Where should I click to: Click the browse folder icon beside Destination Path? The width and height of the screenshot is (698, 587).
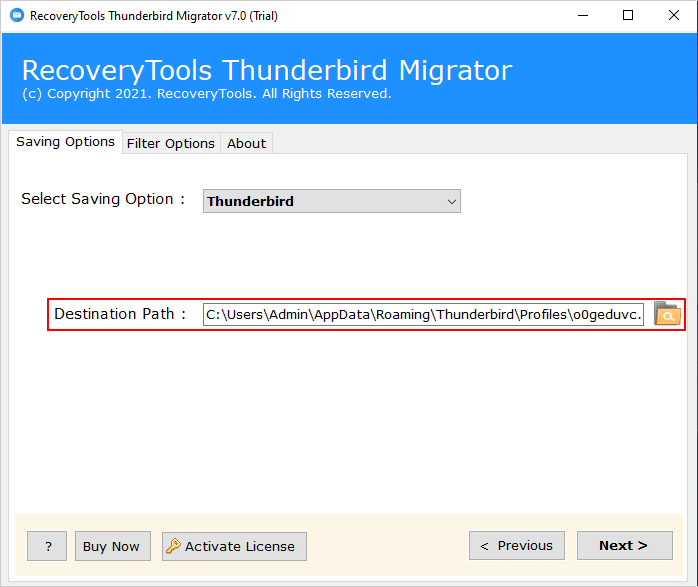click(667, 314)
